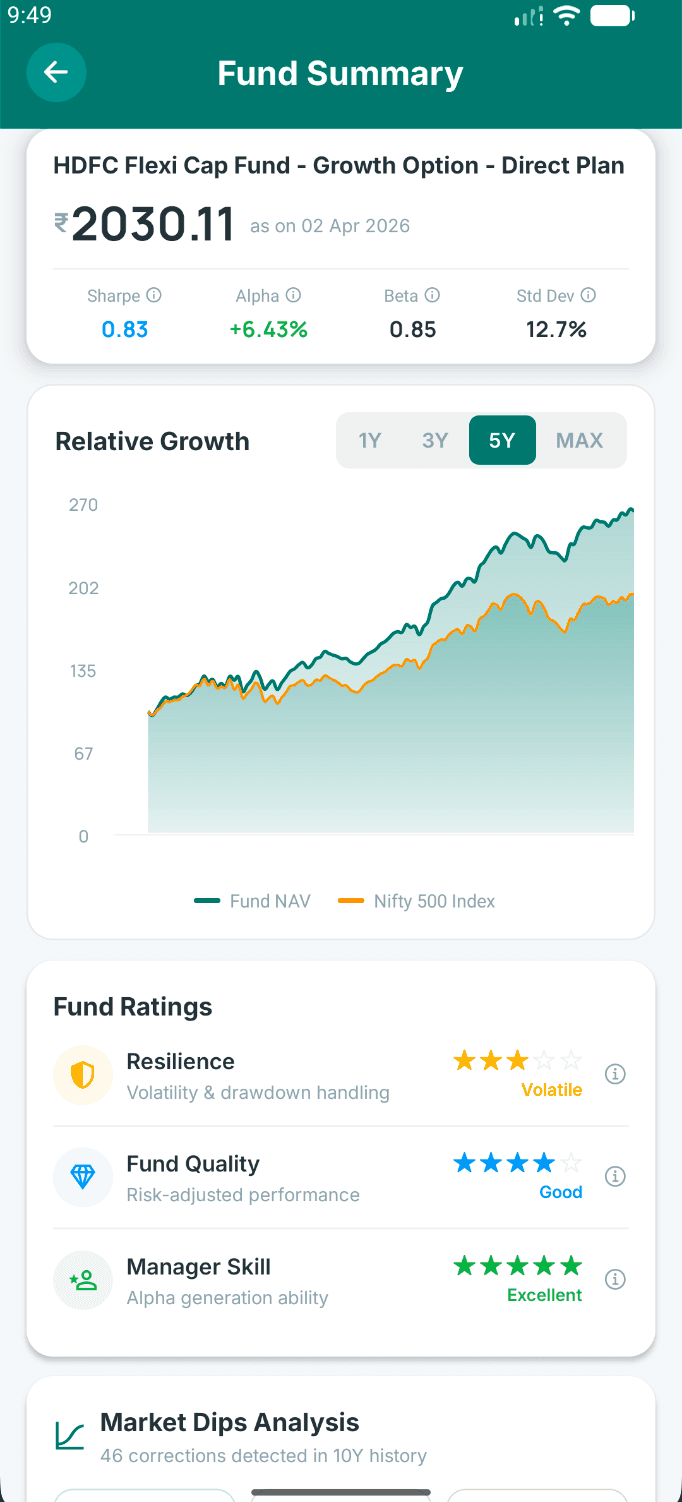682x1502 pixels.
Task: Select the Fund Quality diamond icon
Action: click(82, 1178)
